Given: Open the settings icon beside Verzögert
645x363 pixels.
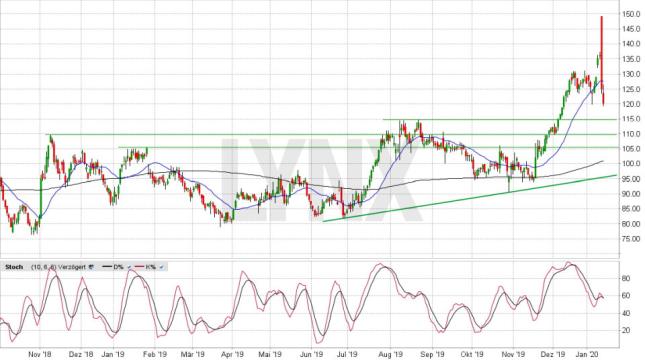Looking at the screenshot, I should (x=91, y=267).
